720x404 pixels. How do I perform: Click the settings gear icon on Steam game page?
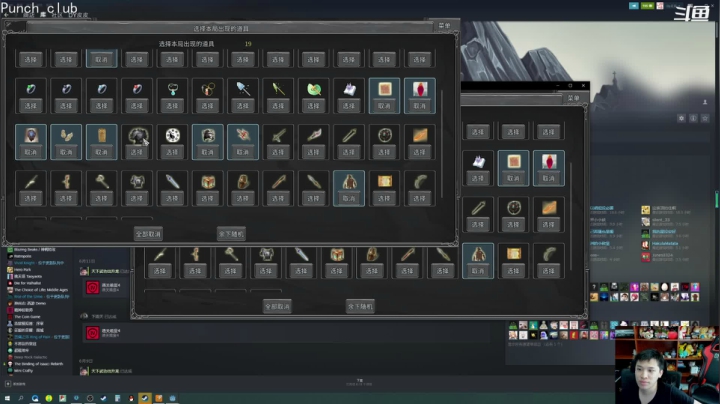[x=681, y=118]
